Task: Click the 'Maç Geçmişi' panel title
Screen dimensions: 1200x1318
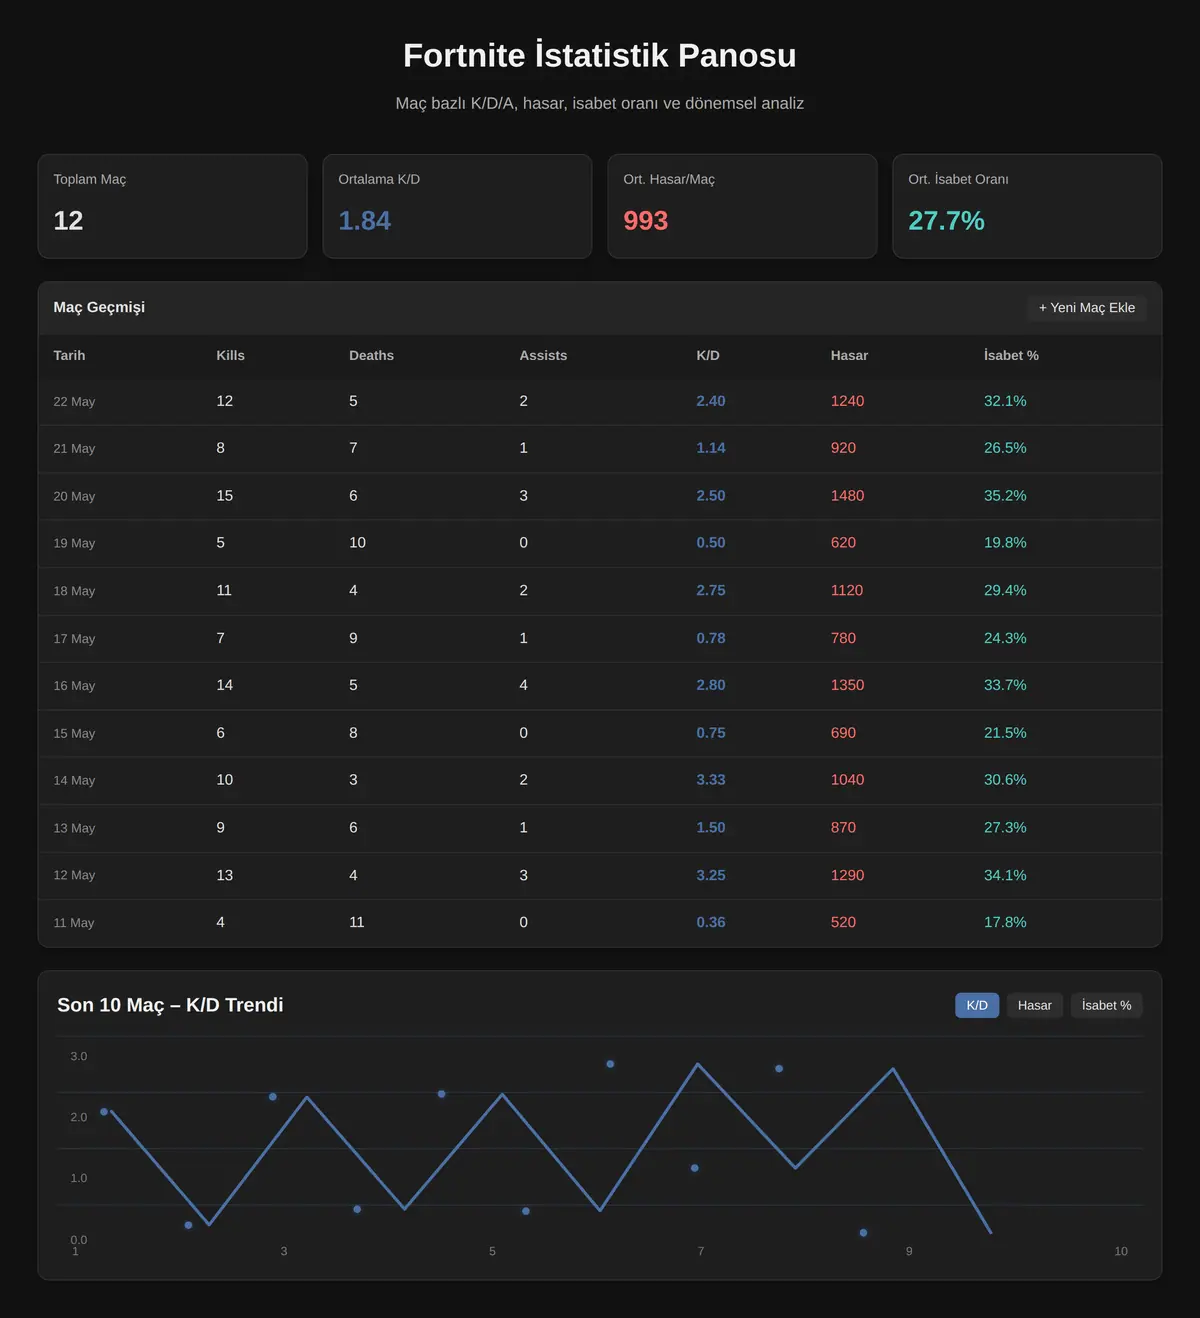Action: [99, 307]
